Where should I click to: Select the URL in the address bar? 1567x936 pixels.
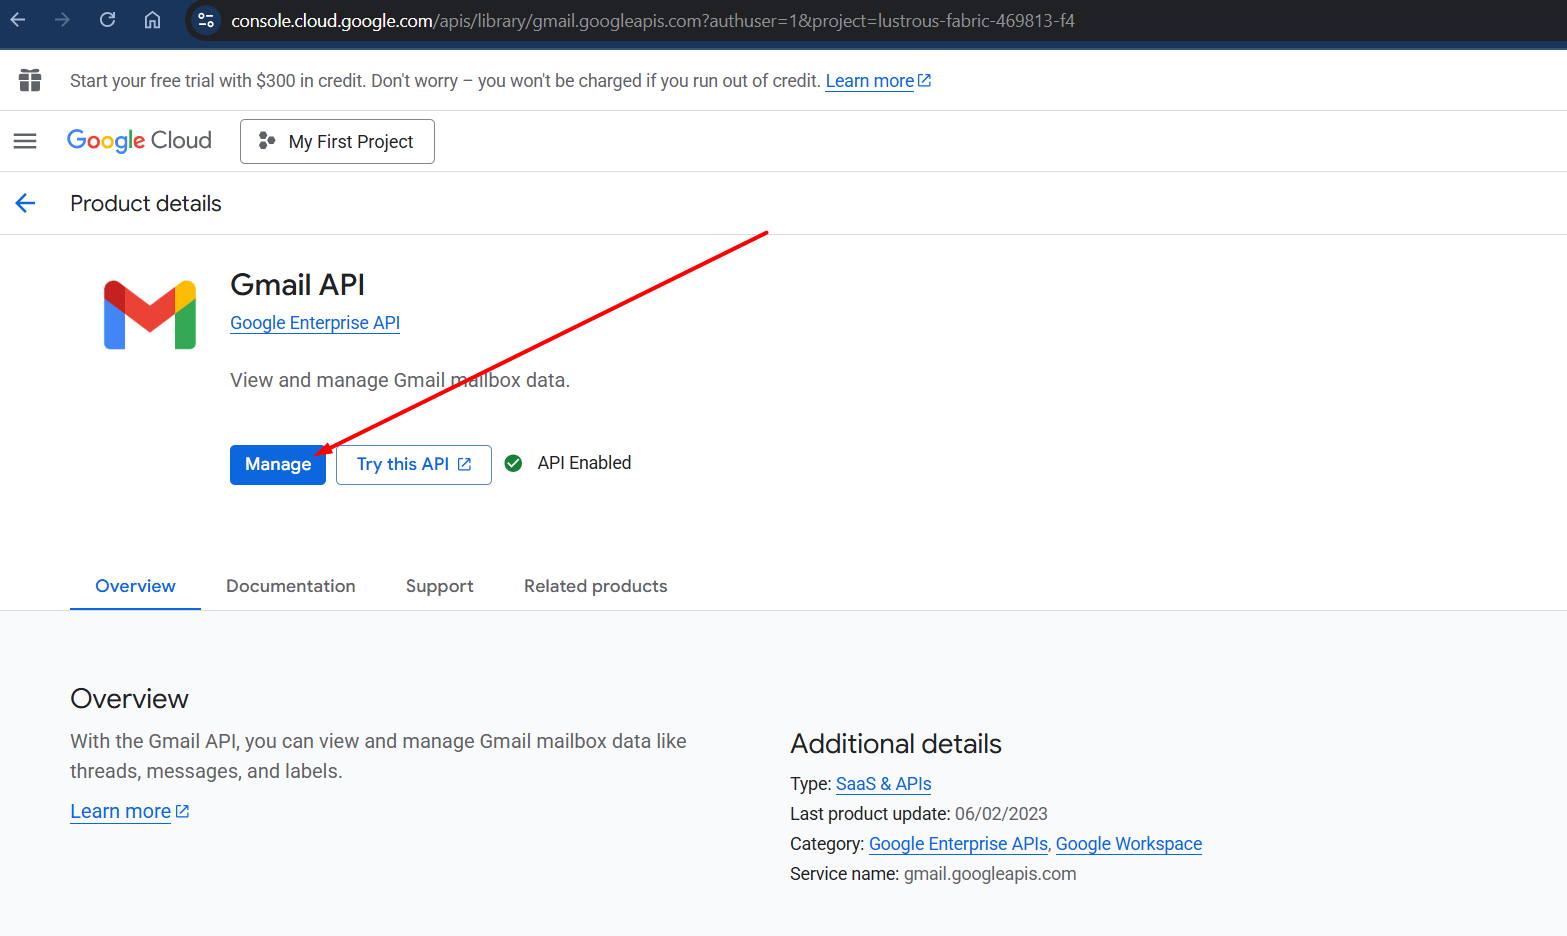pos(653,21)
